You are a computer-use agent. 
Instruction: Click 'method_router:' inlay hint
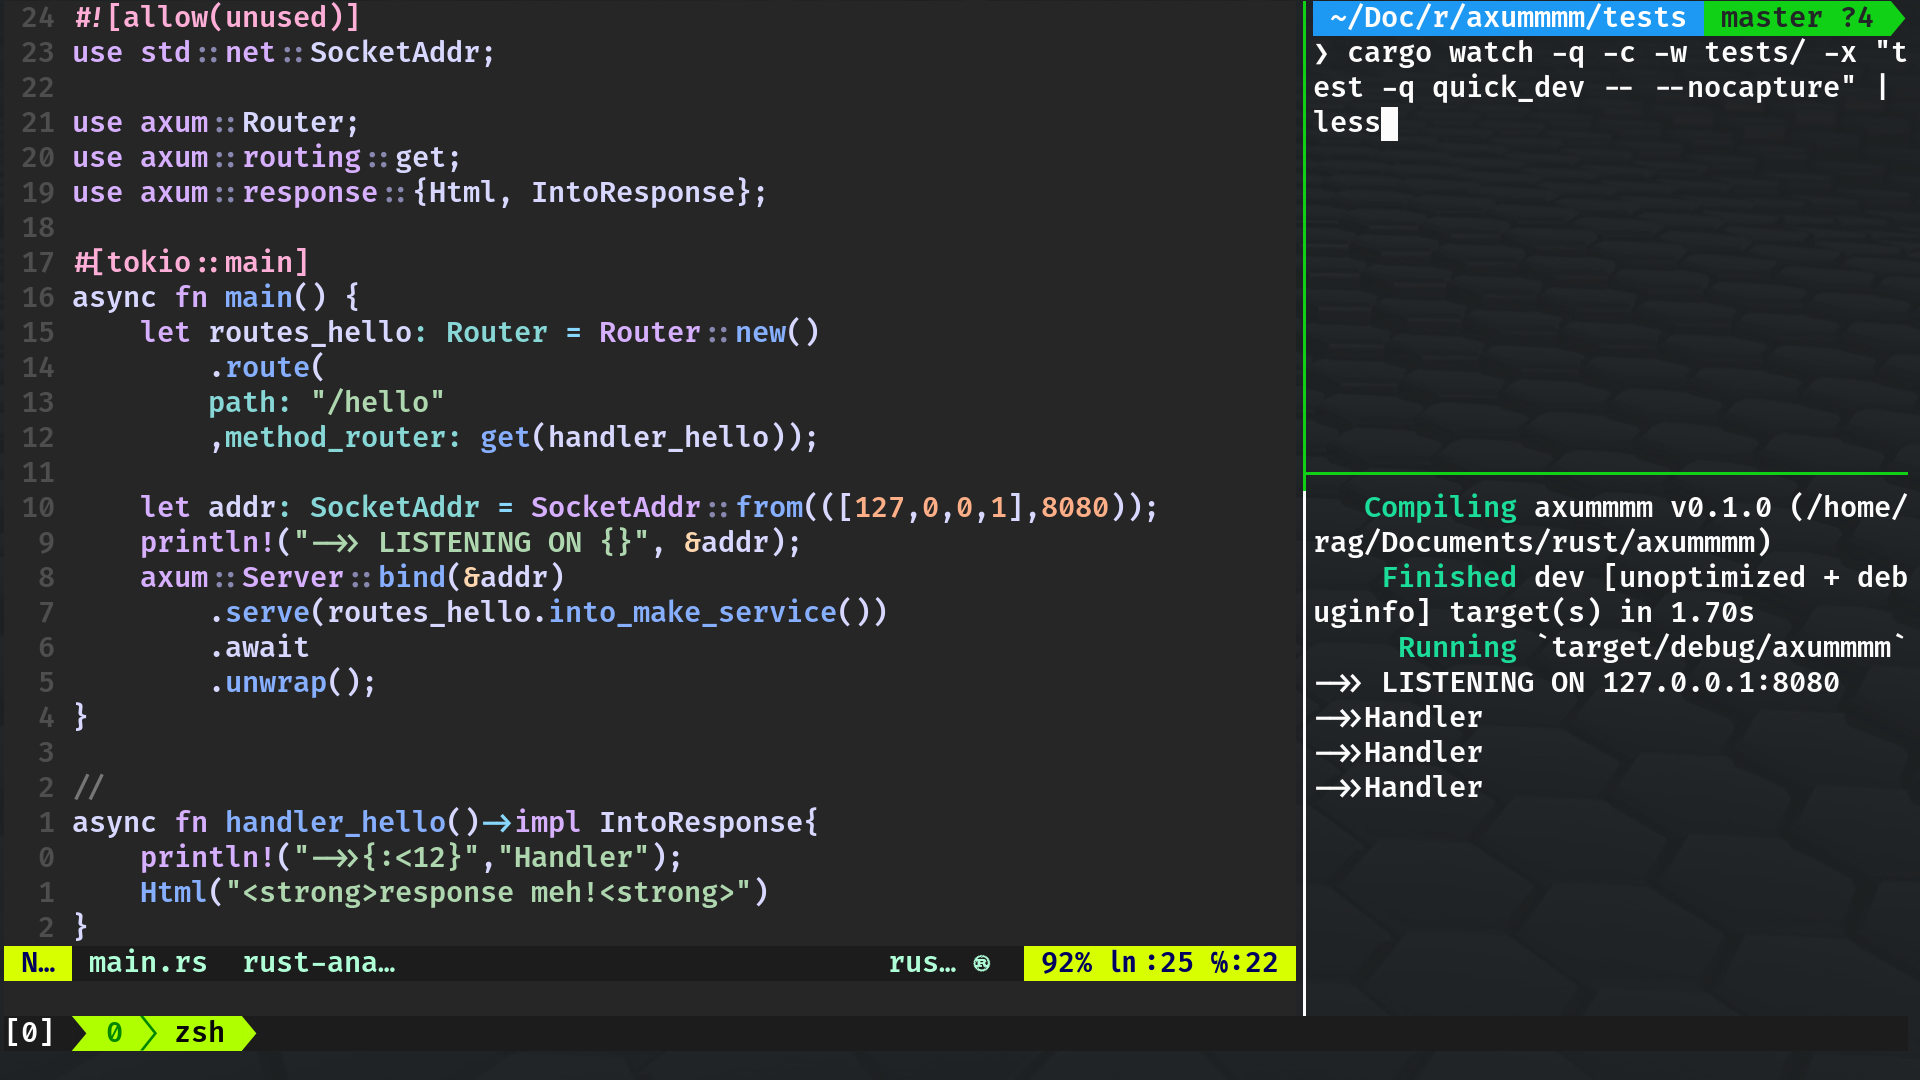[x=342, y=438]
